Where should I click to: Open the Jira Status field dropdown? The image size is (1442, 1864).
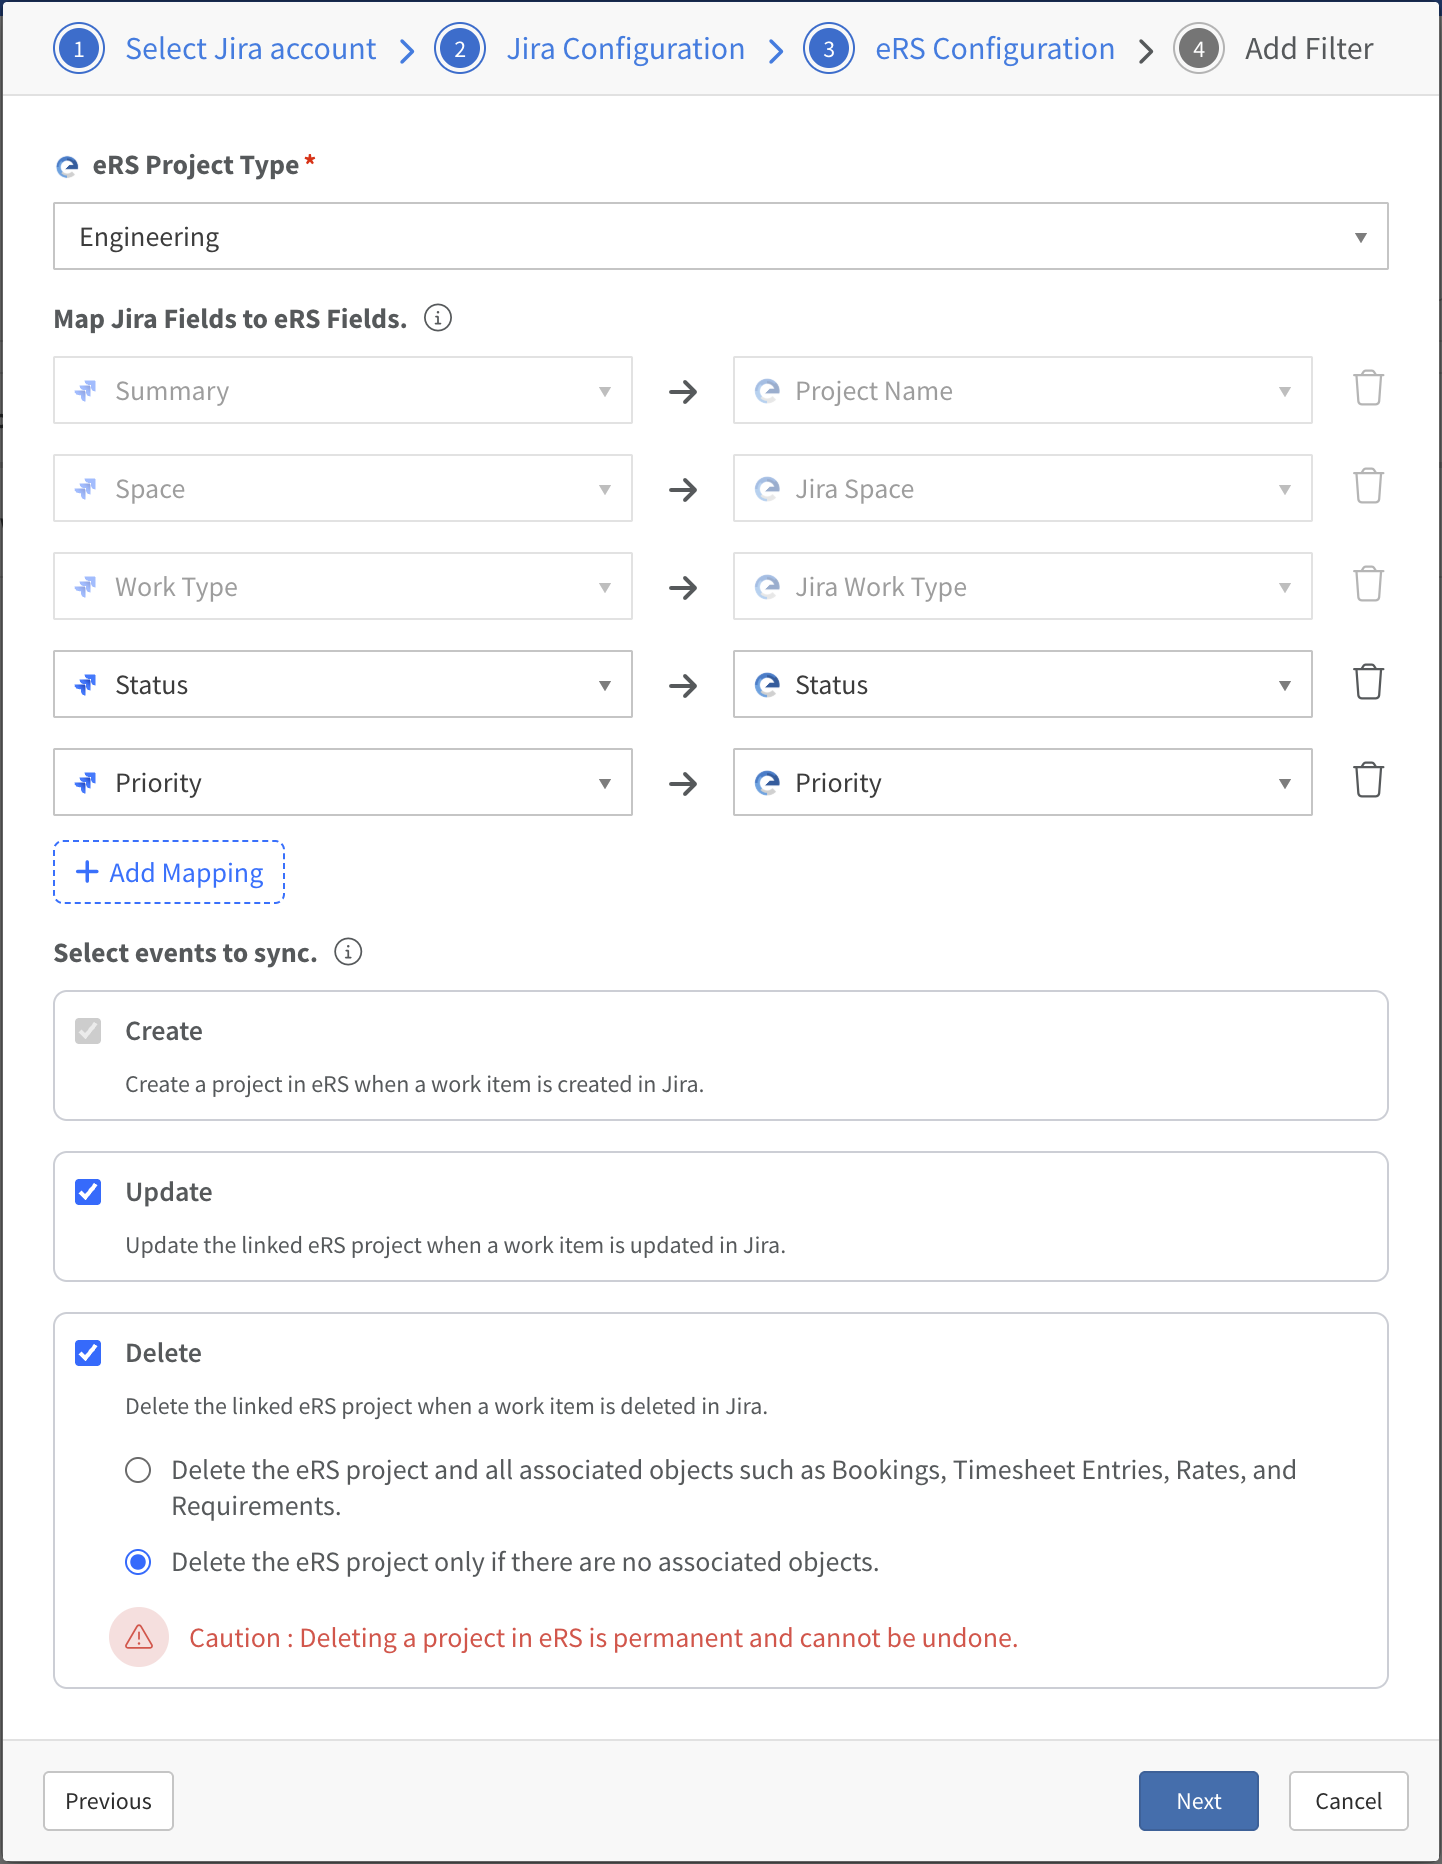pyautogui.click(x=343, y=684)
